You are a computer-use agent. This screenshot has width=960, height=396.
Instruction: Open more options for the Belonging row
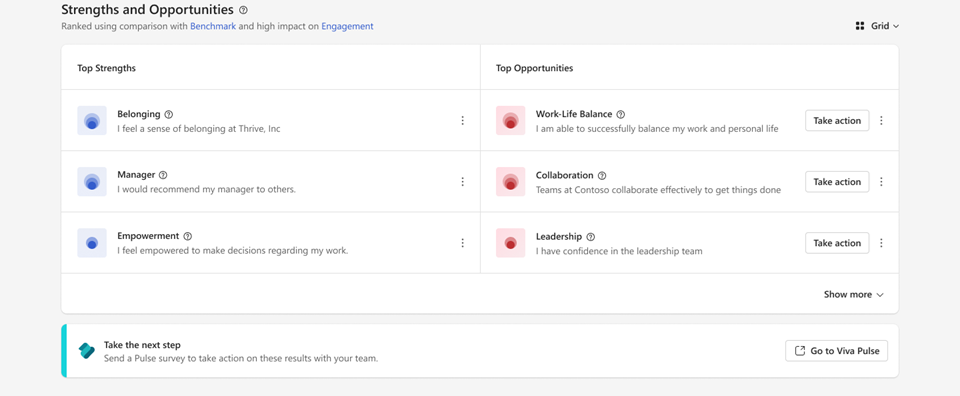[x=463, y=121]
